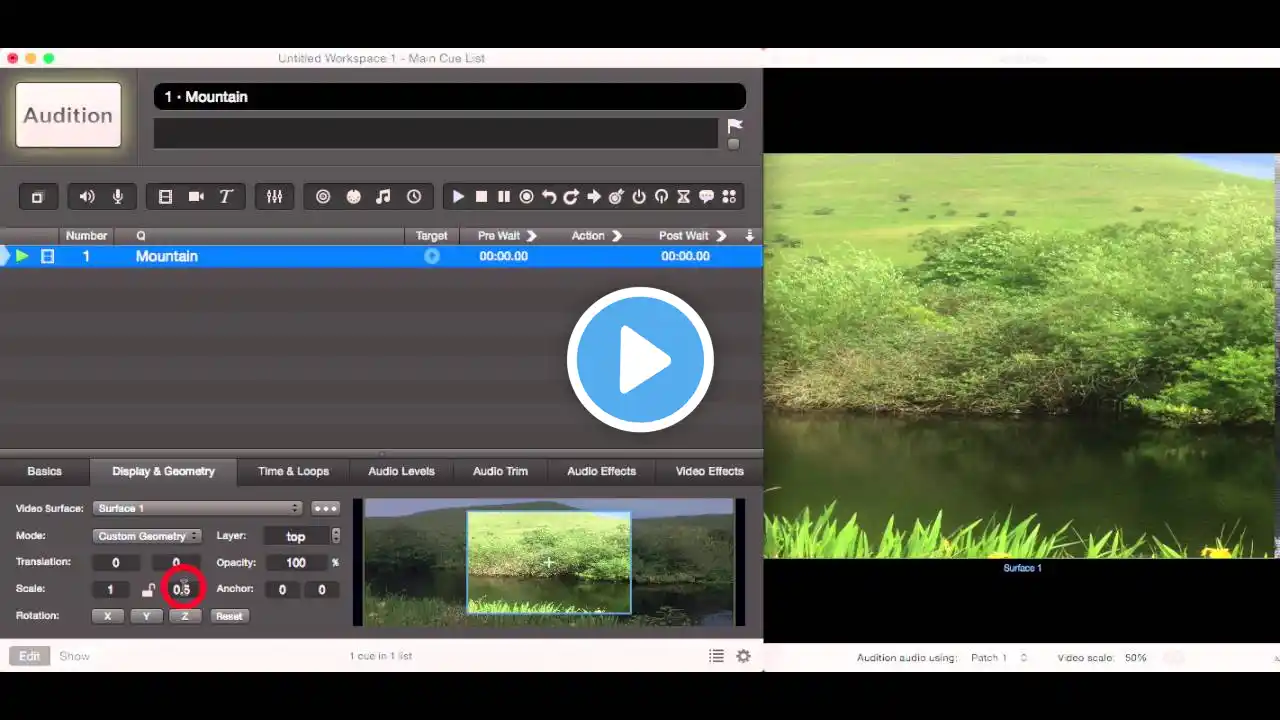Viewport: 1280px width, 720px height.
Task: Open the Video Effects tab
Action: point(709,471)
